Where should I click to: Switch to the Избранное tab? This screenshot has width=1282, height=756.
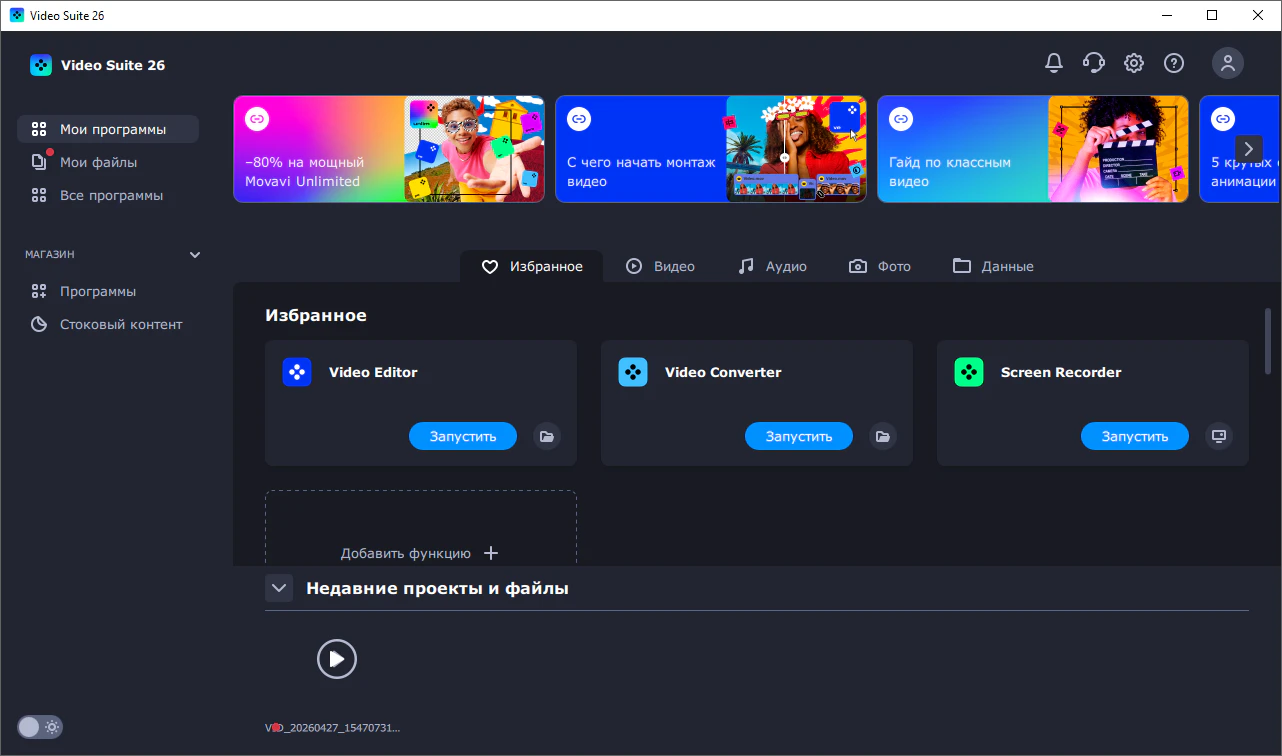[532, 266]
